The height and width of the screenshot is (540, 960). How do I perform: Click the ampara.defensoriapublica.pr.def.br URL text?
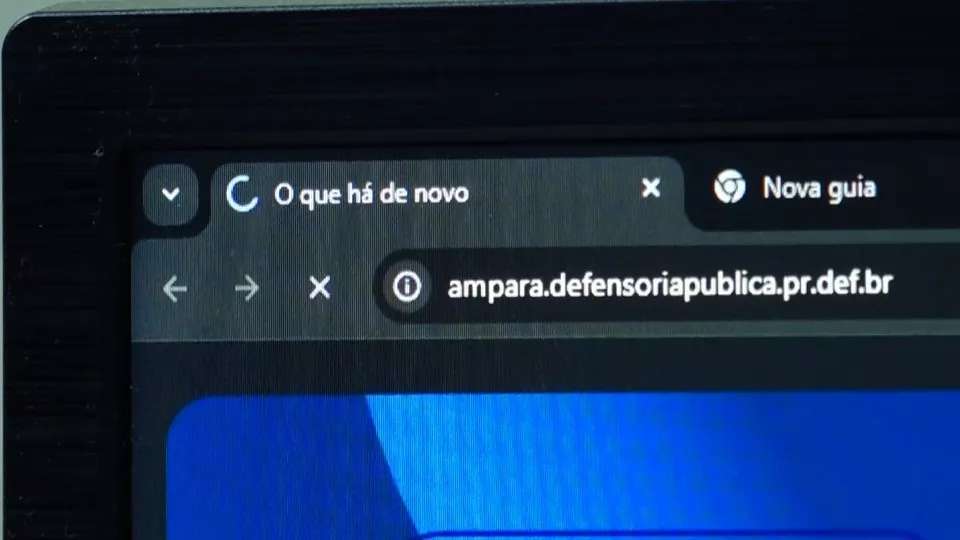tap(670, 285)
